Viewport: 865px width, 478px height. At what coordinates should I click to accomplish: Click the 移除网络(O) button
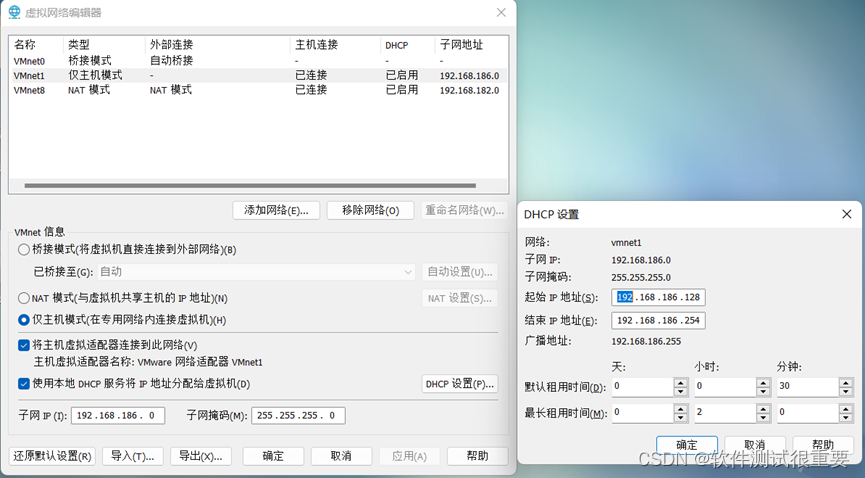[x=370, y=210]
